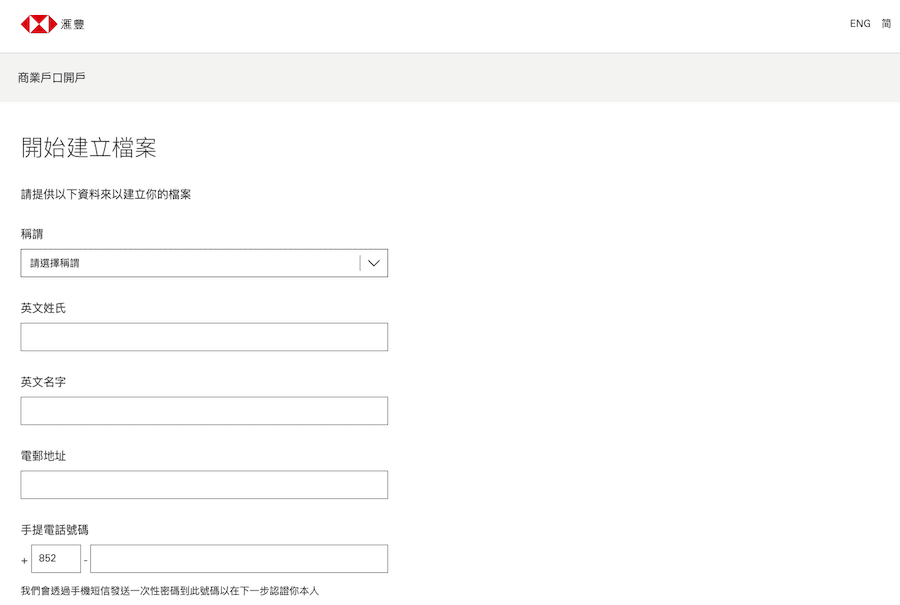Focus the 電郵地址 input field
Image resolution: width=900 pixels, height=605 pixels.
(x=204, y=485)
